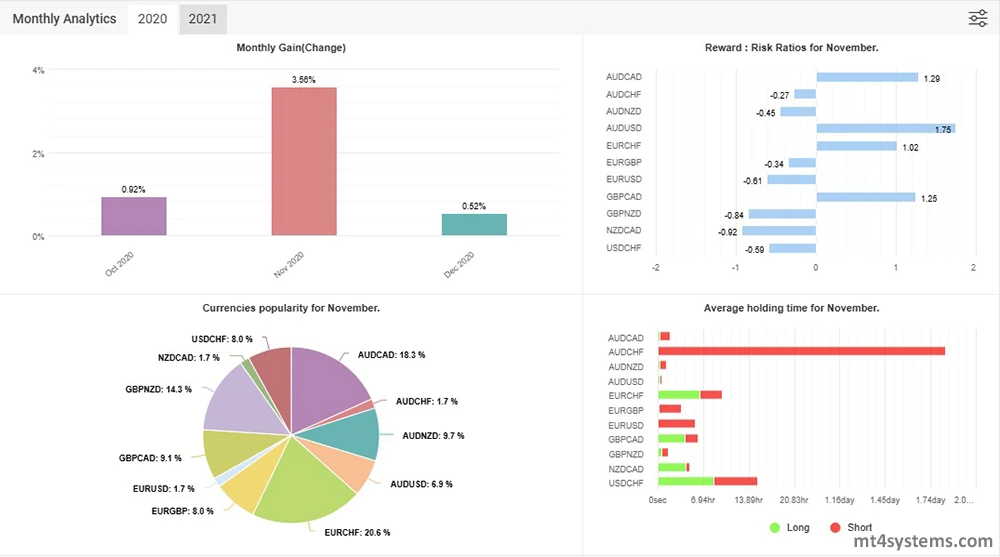The height and width of the screenshot is (557, 1000).
Task: Click the AUDUSD reward risk bar
Action: [x=885, y=128]
